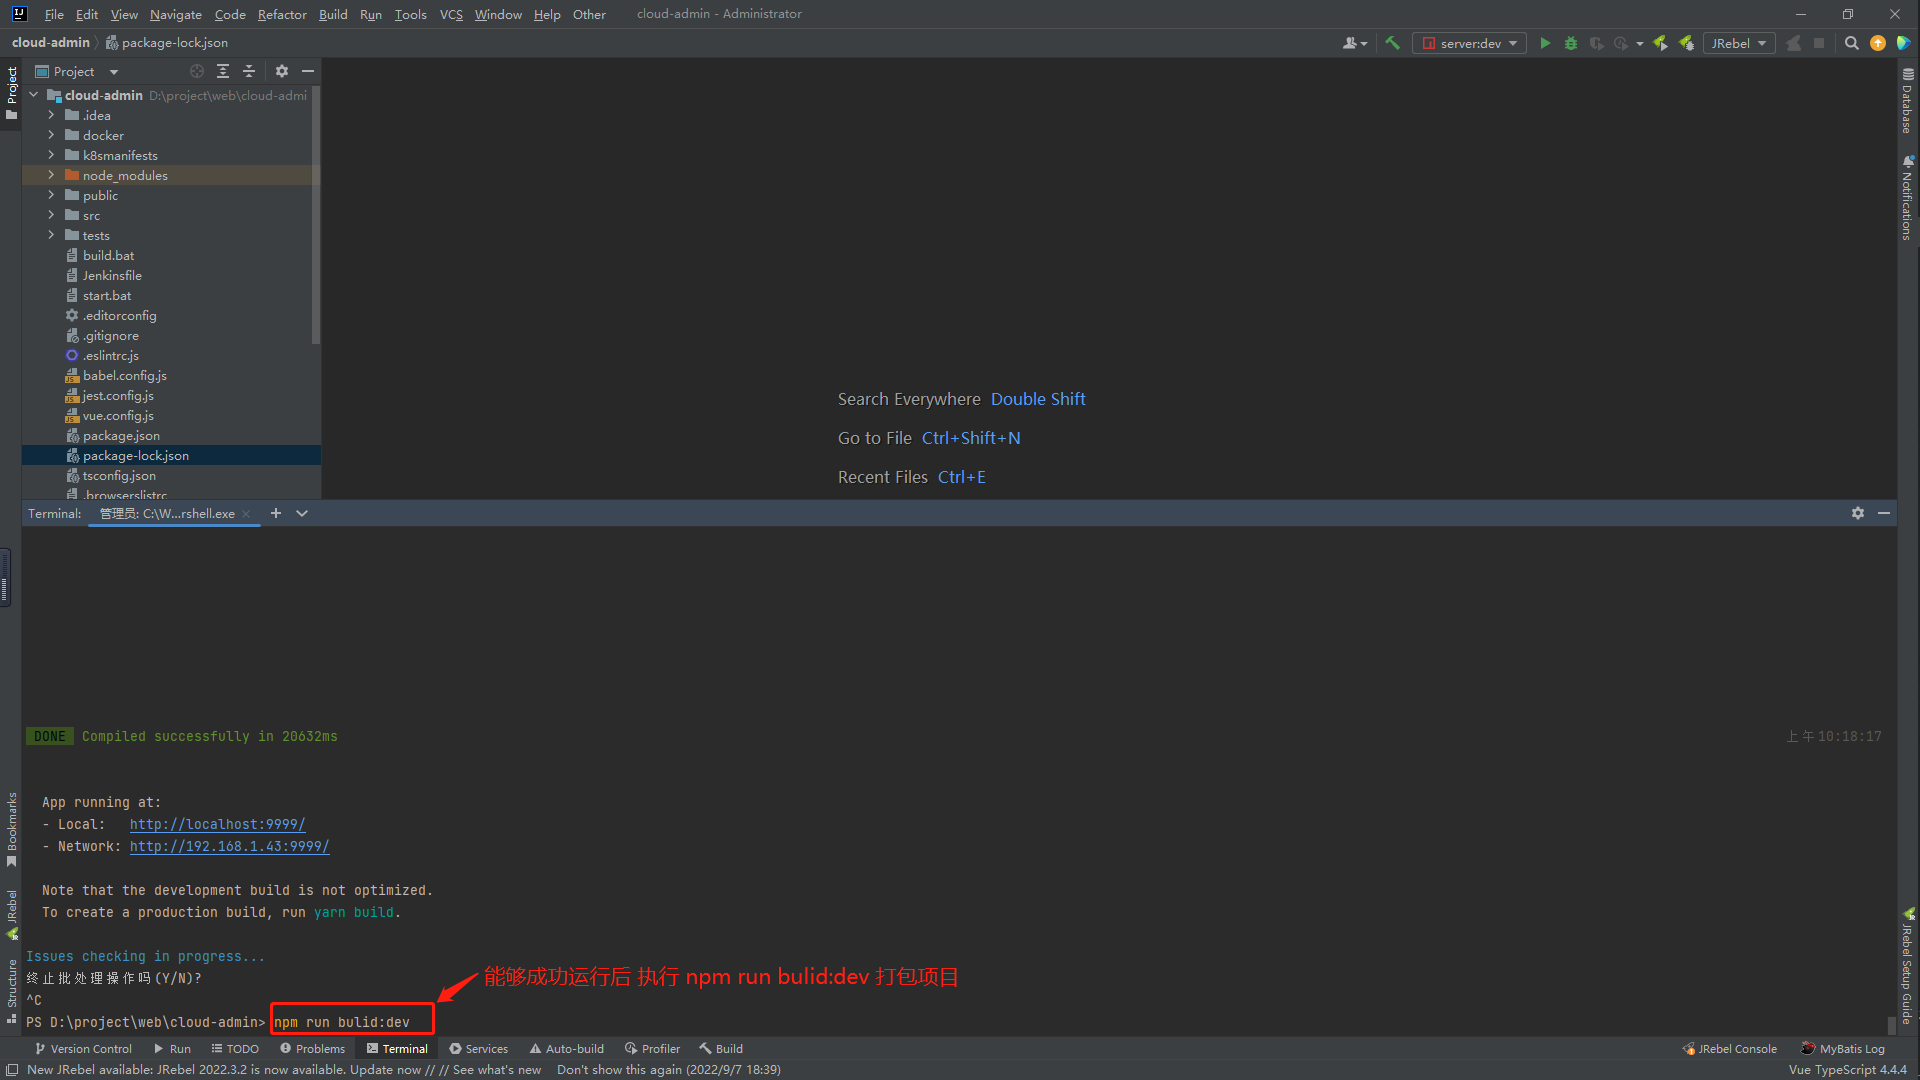Open Project panel settings gear
Screen dimensions: 1920x1080
coord(282,71)
